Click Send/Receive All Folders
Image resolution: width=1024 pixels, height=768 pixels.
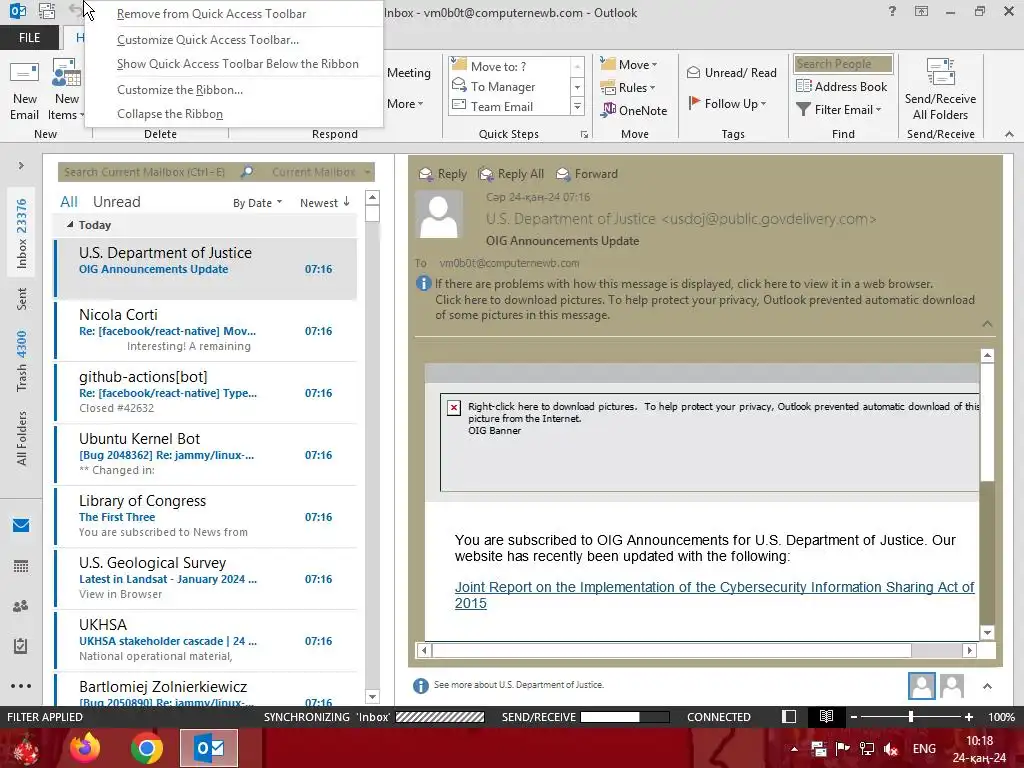tap(940, 90)
